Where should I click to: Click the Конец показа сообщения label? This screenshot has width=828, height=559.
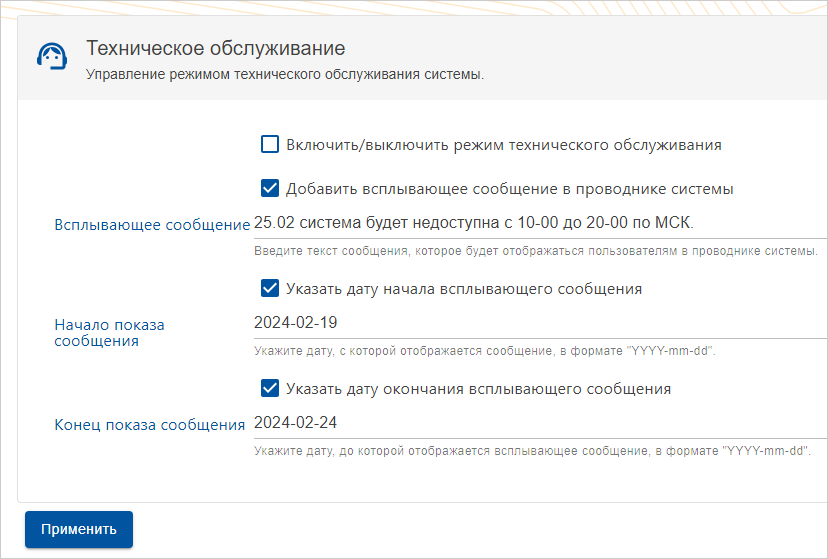[149, 425]
